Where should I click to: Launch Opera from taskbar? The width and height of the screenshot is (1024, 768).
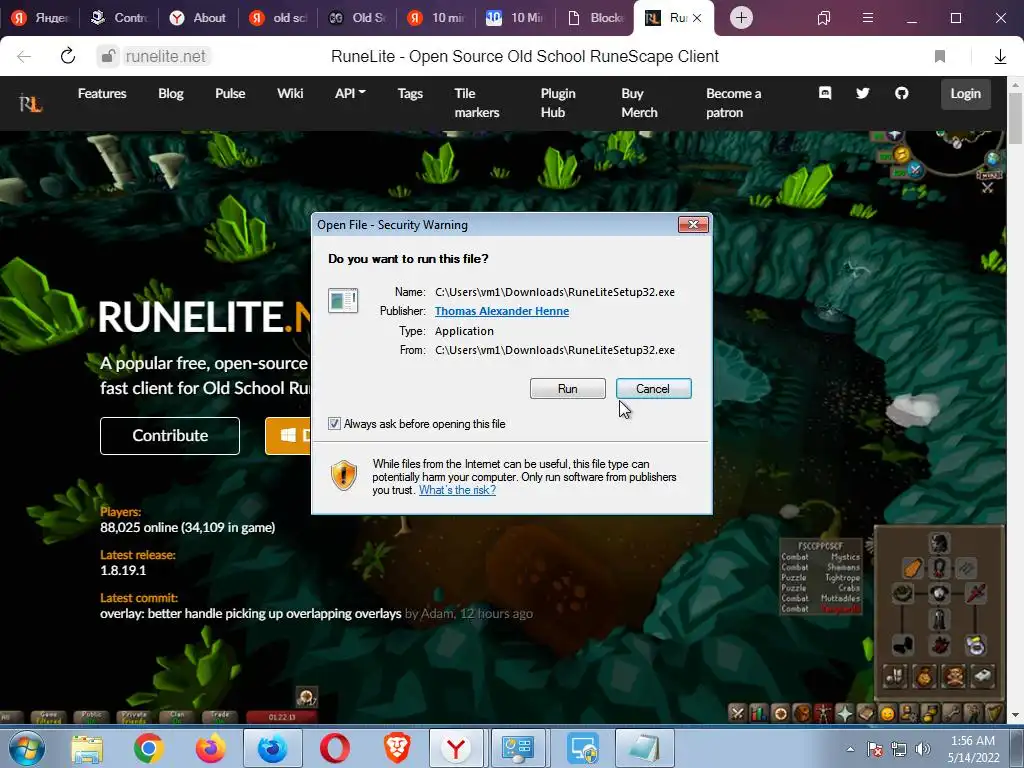pos(334,748)
